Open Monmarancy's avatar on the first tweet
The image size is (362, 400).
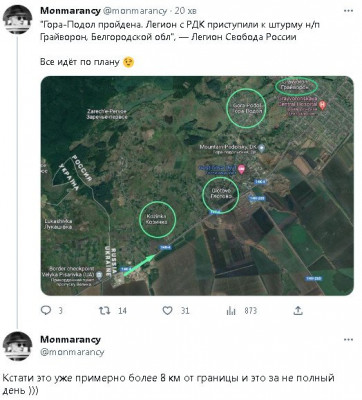18,19
